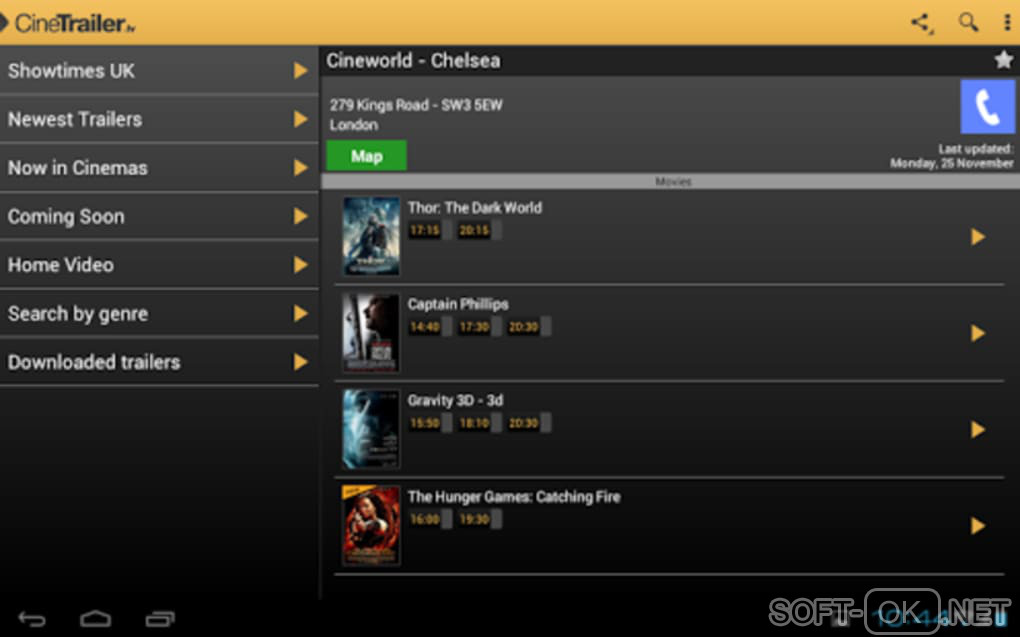Open the Showtimes UK menu item

159,70
